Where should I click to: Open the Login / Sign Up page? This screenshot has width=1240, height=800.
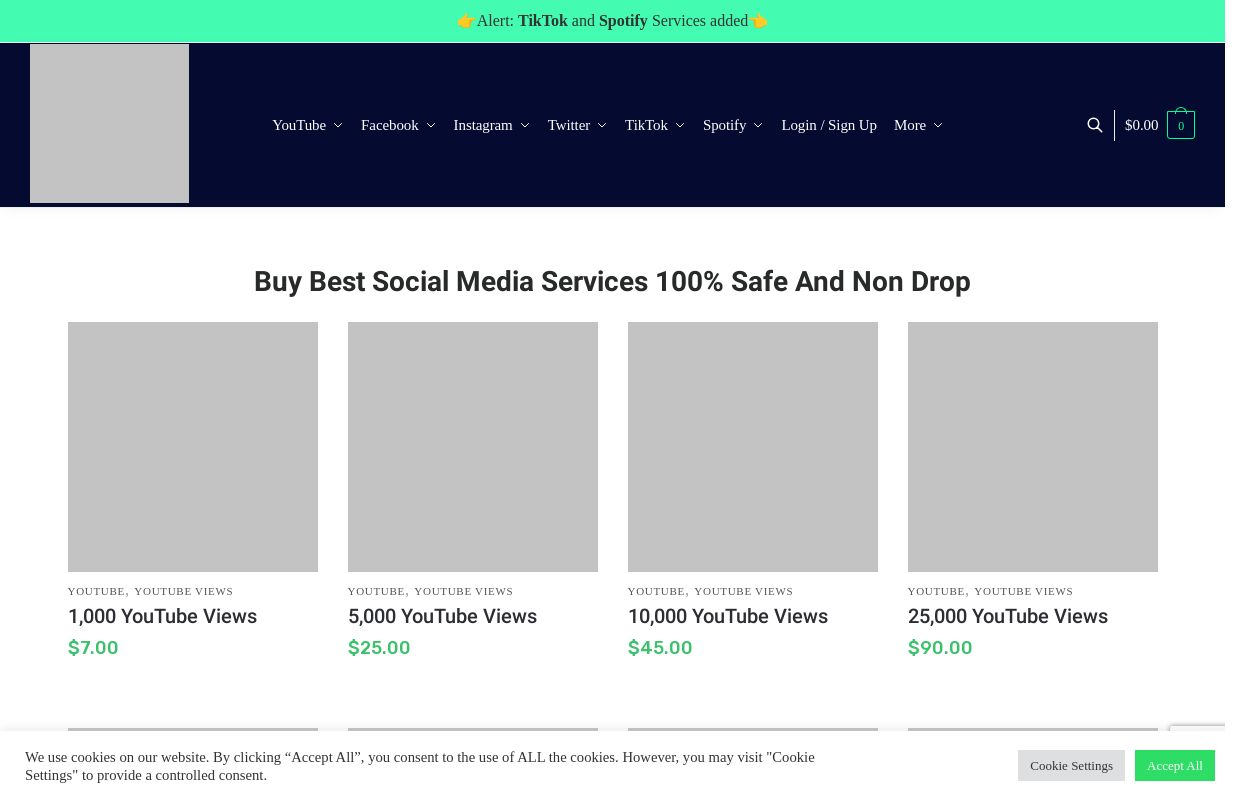coord(828,125)
